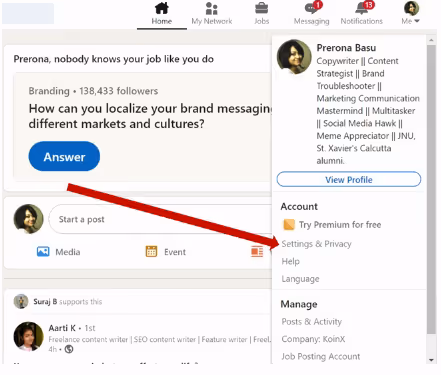Click the localize brand messaging question
This screenshot has height=375, width=441.
pyautogui.click(x=151, y=116)
